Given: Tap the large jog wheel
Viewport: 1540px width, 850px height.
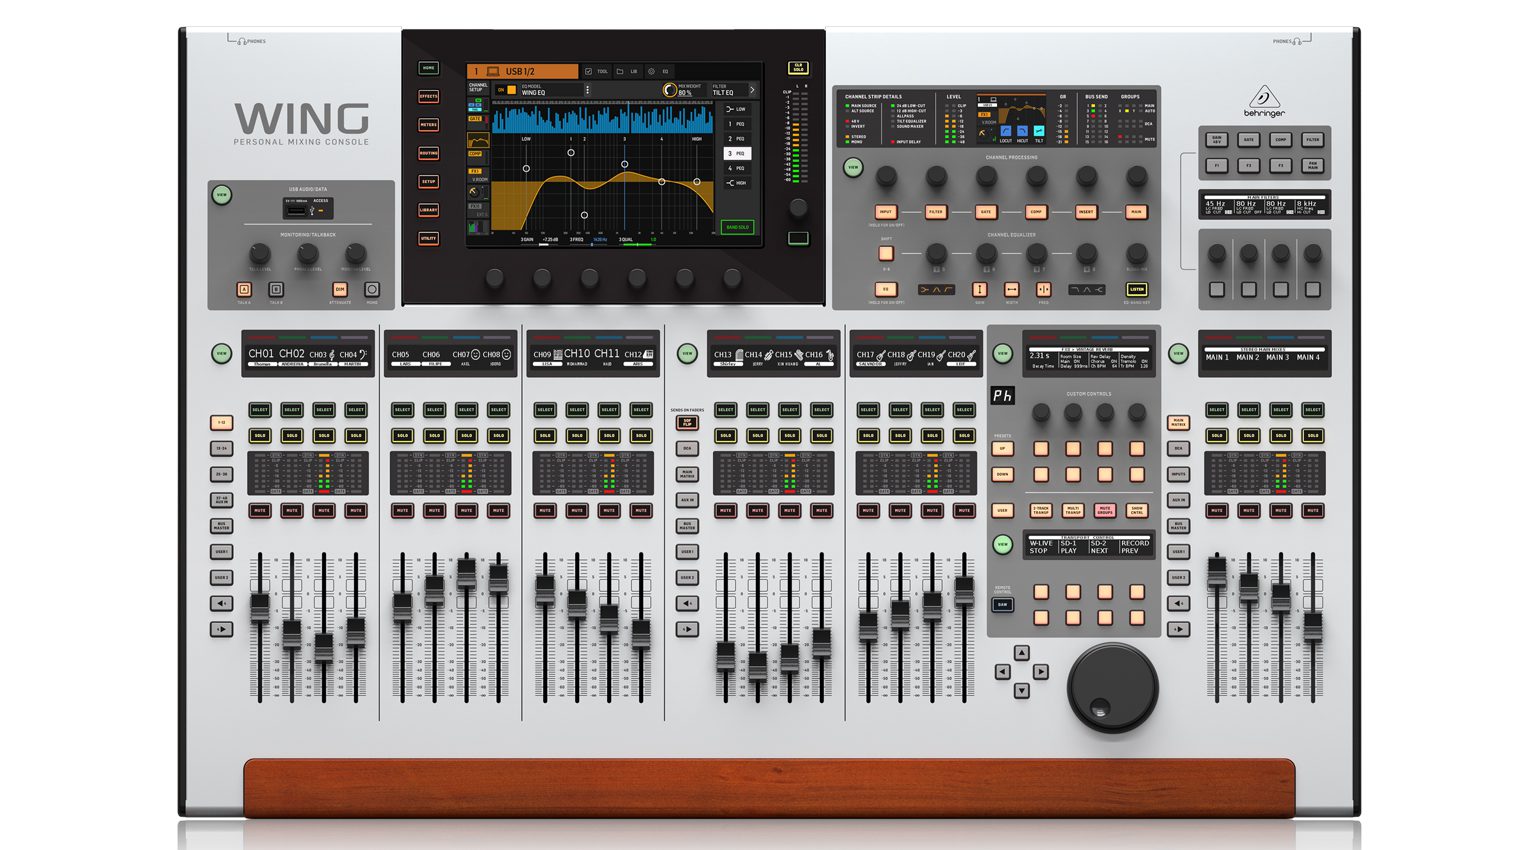Looking at the screenshot, I should [1112, 688].
